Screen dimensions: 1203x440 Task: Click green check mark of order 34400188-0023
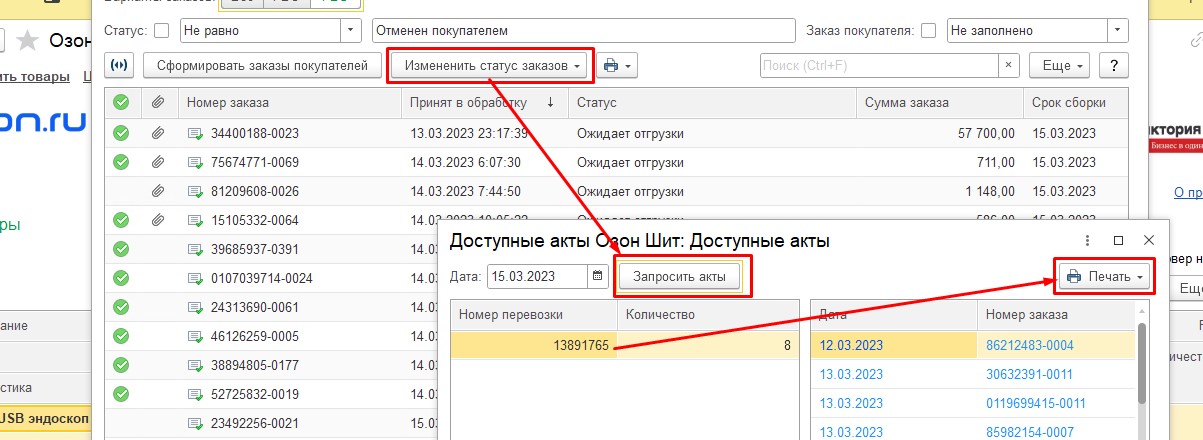[x=121, y=133]
